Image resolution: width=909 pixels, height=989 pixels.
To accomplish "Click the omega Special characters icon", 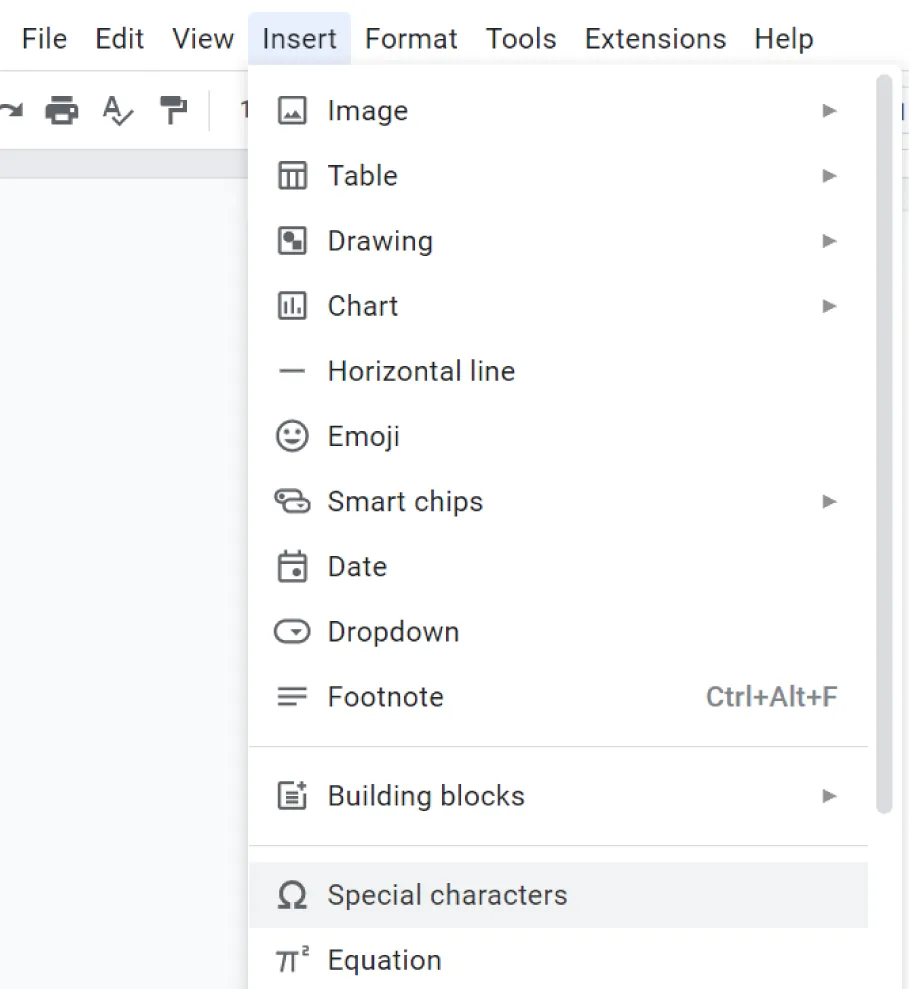I will pos(291,895).
